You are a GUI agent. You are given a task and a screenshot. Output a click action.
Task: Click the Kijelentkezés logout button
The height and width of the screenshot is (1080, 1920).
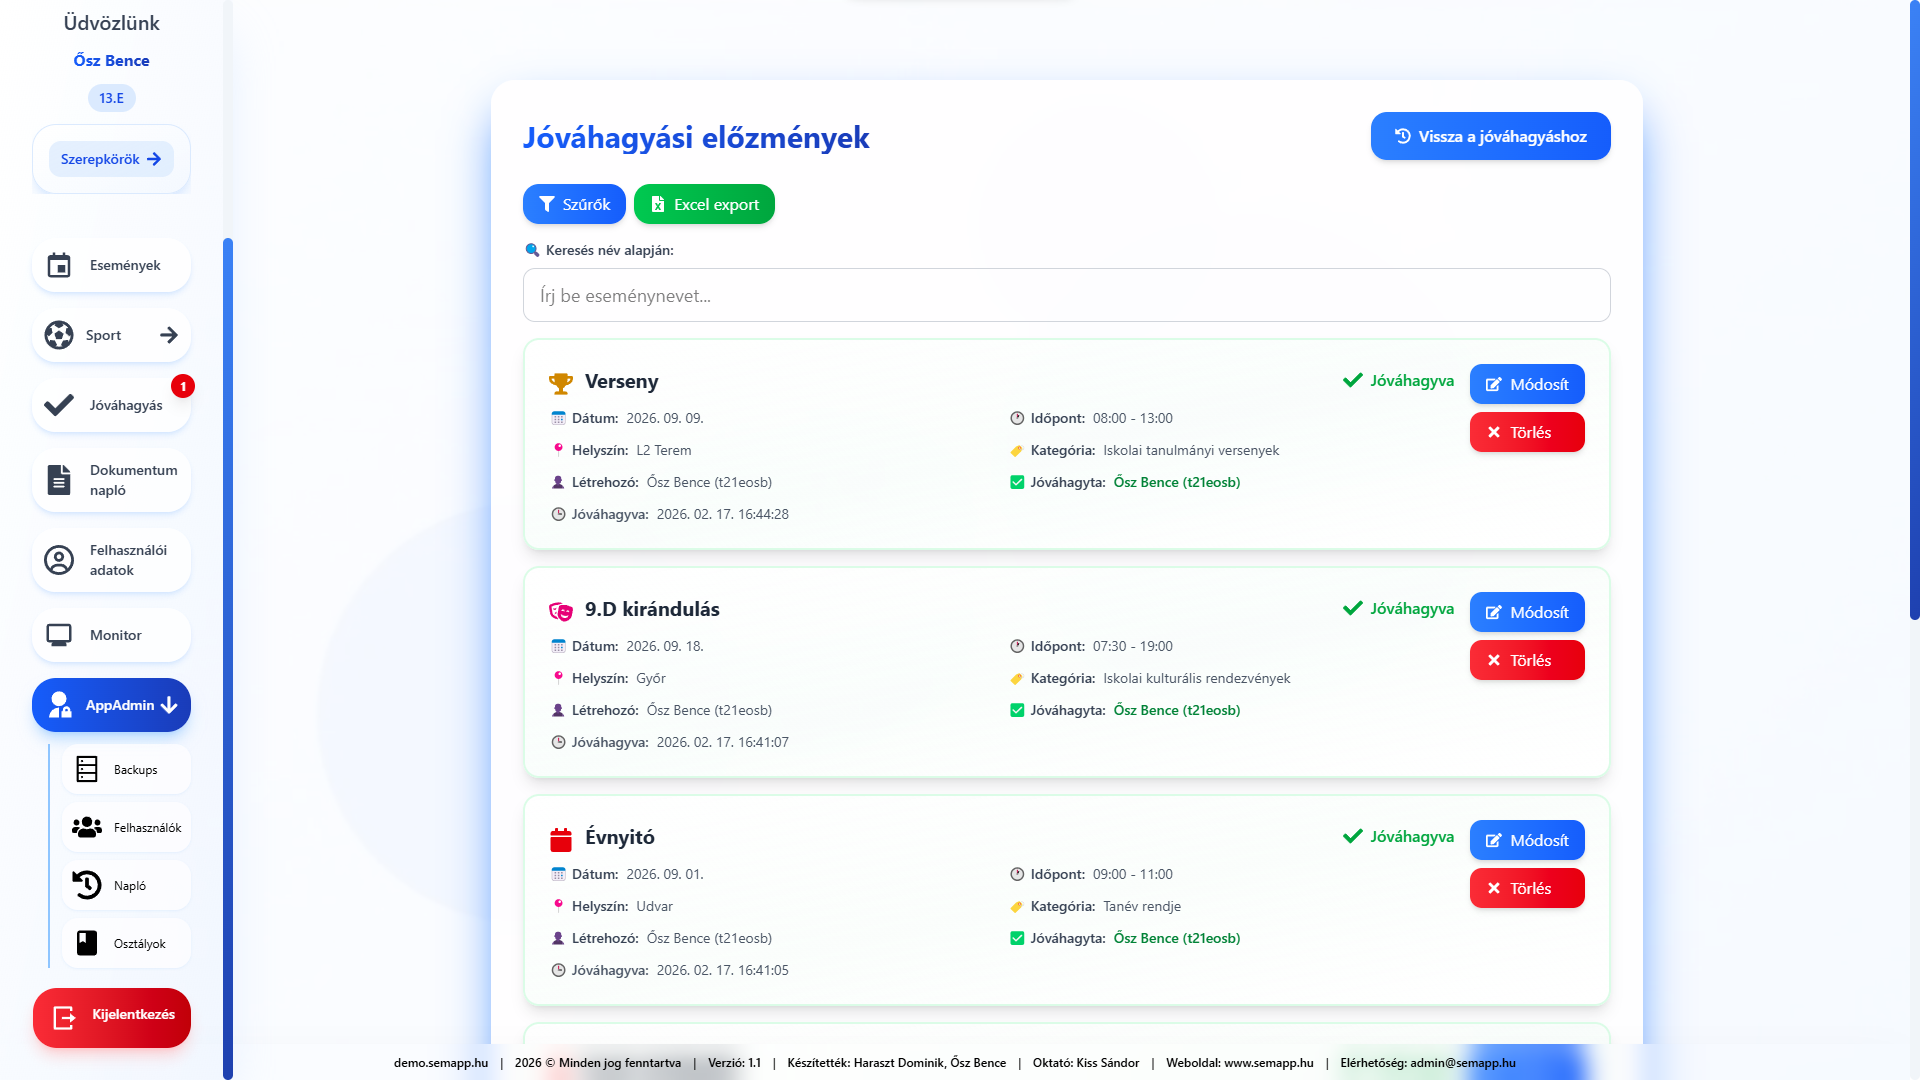pos(112,1017)
